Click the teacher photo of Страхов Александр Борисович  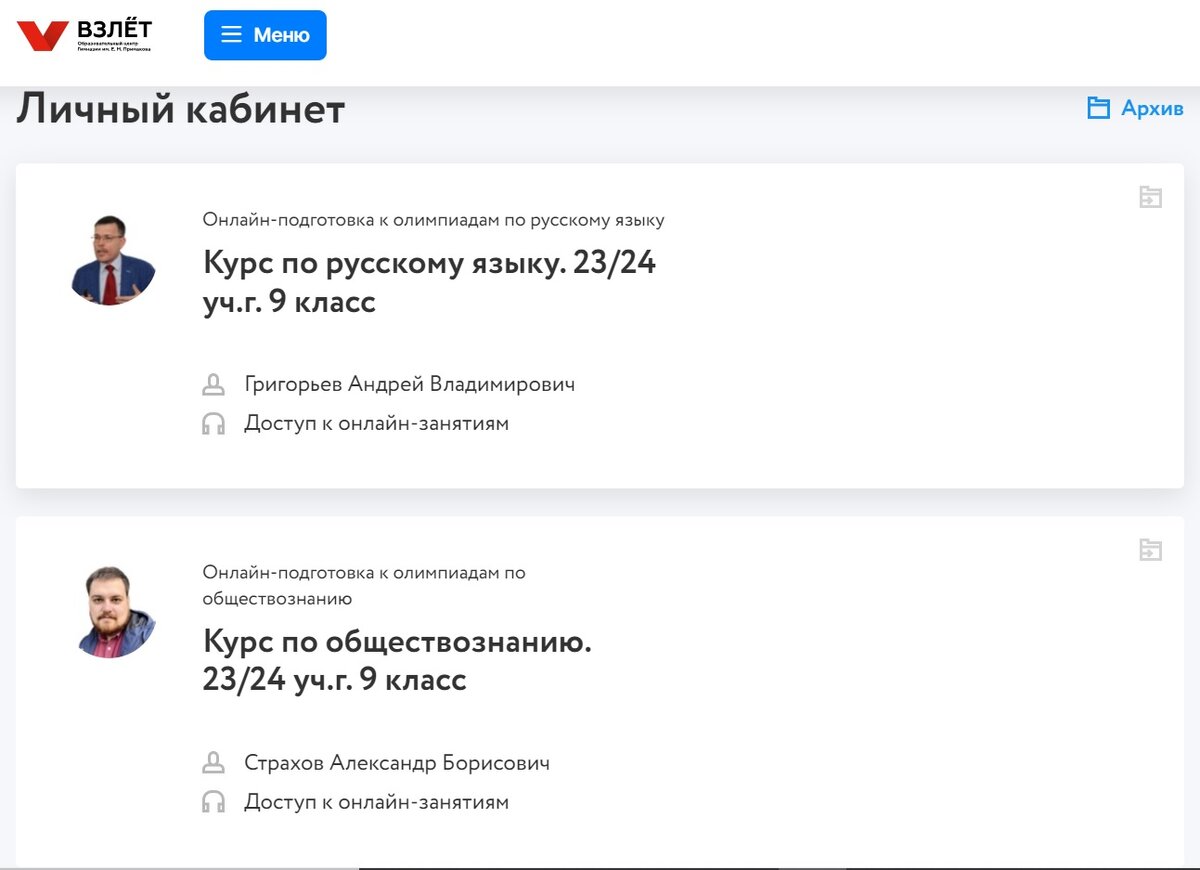[113, 611]
